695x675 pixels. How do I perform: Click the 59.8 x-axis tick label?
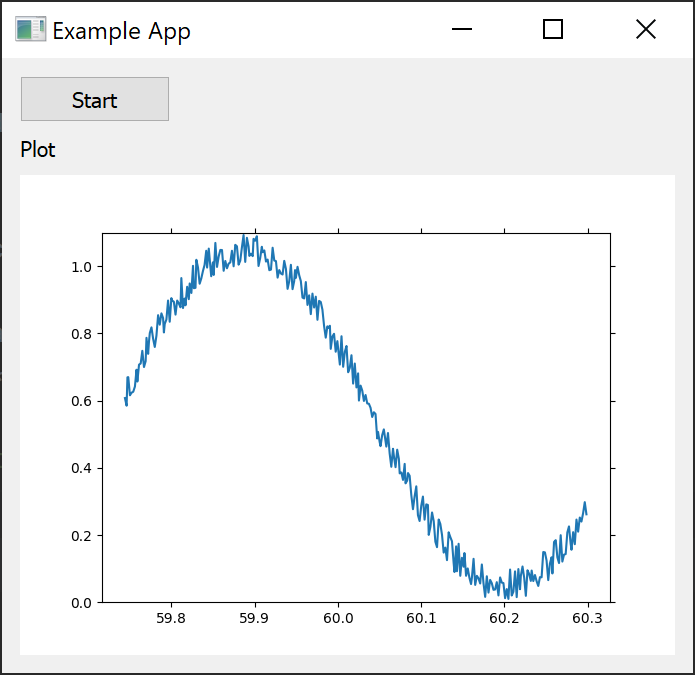click(x=171, y=618)
